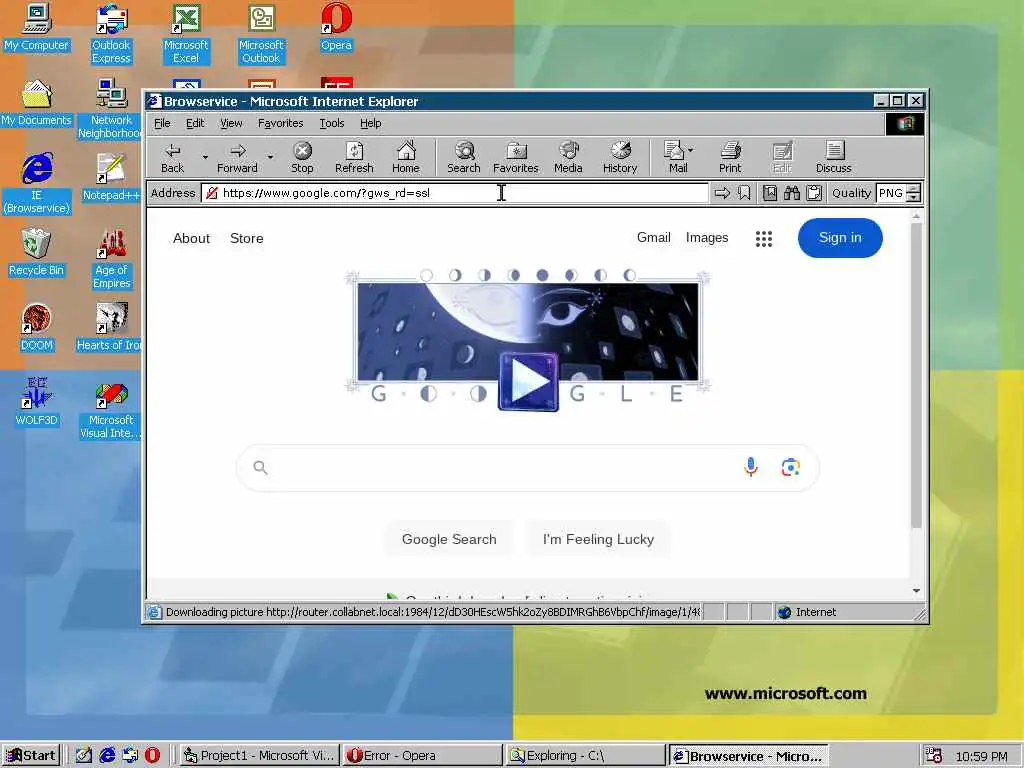This screenshot has width=1024, height=768.
Task: Open the Gmail link
Action: 654,238
